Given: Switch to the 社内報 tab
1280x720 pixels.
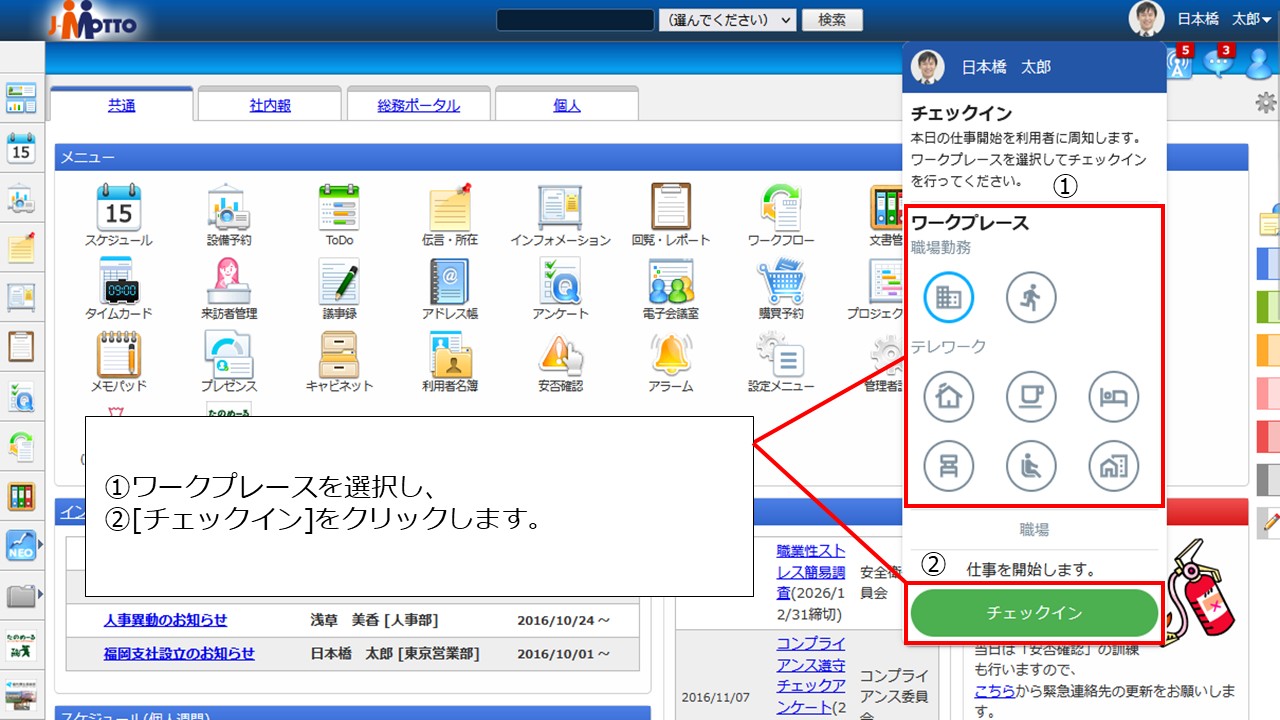Looking at the screenshot, I should click(268, 105).
